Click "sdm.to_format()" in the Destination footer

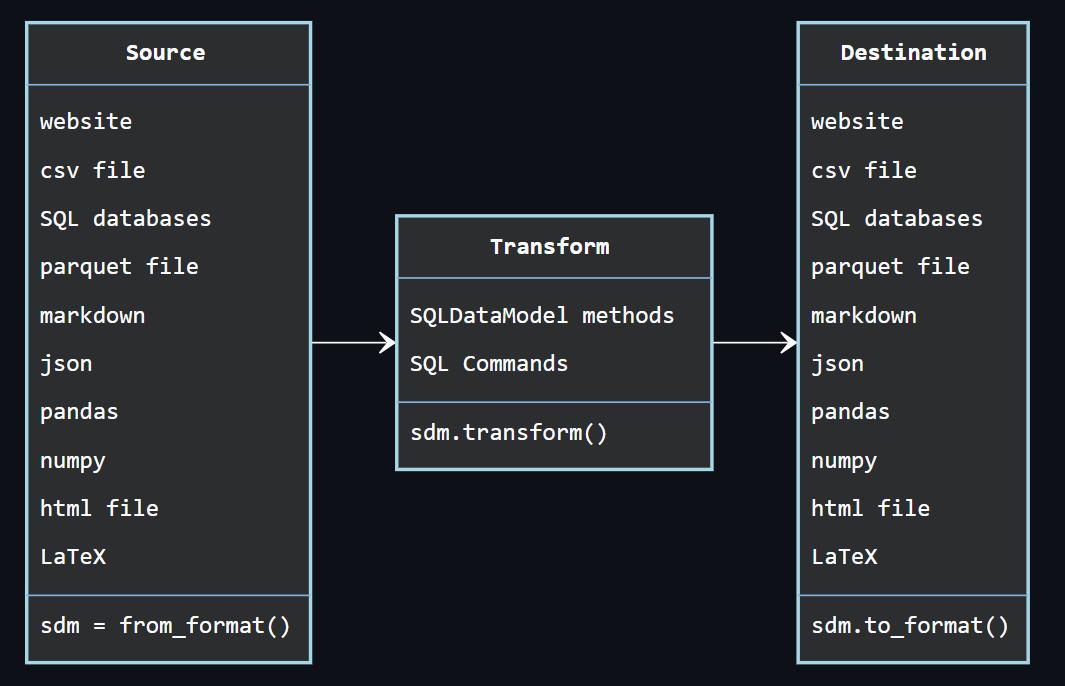click(x=912, y=625)
